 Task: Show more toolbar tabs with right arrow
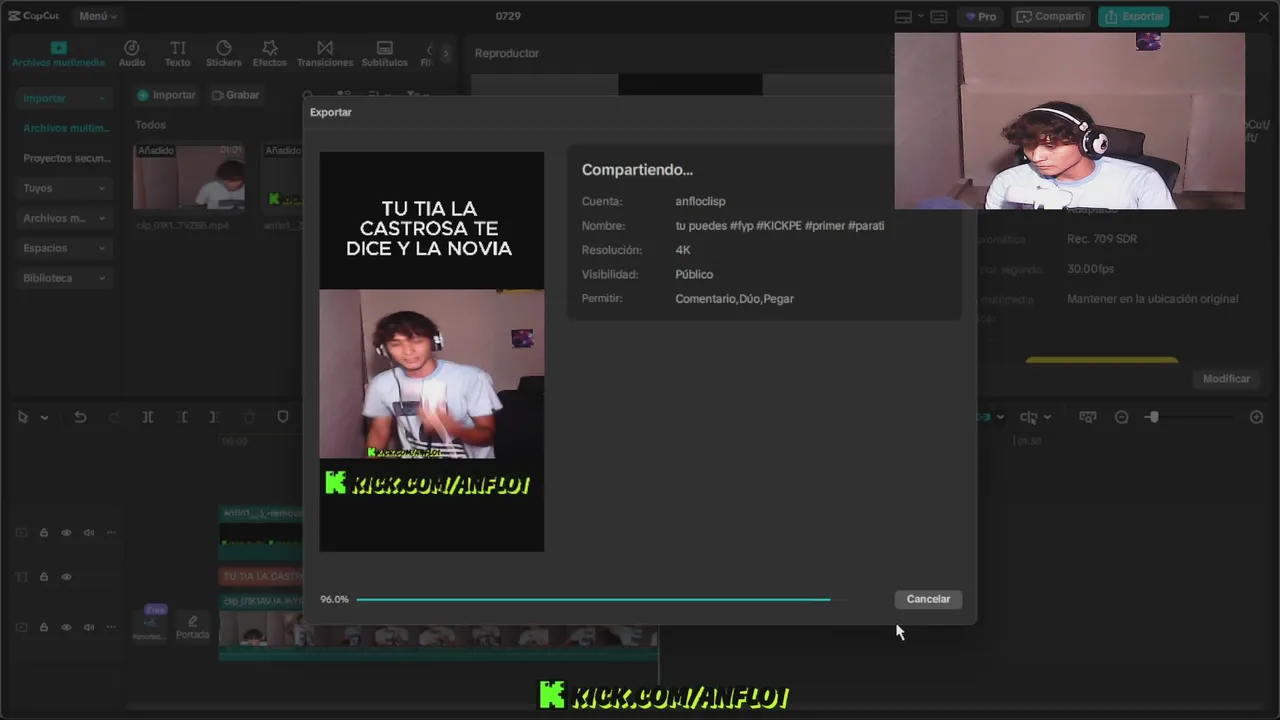[x=446, y=53]
